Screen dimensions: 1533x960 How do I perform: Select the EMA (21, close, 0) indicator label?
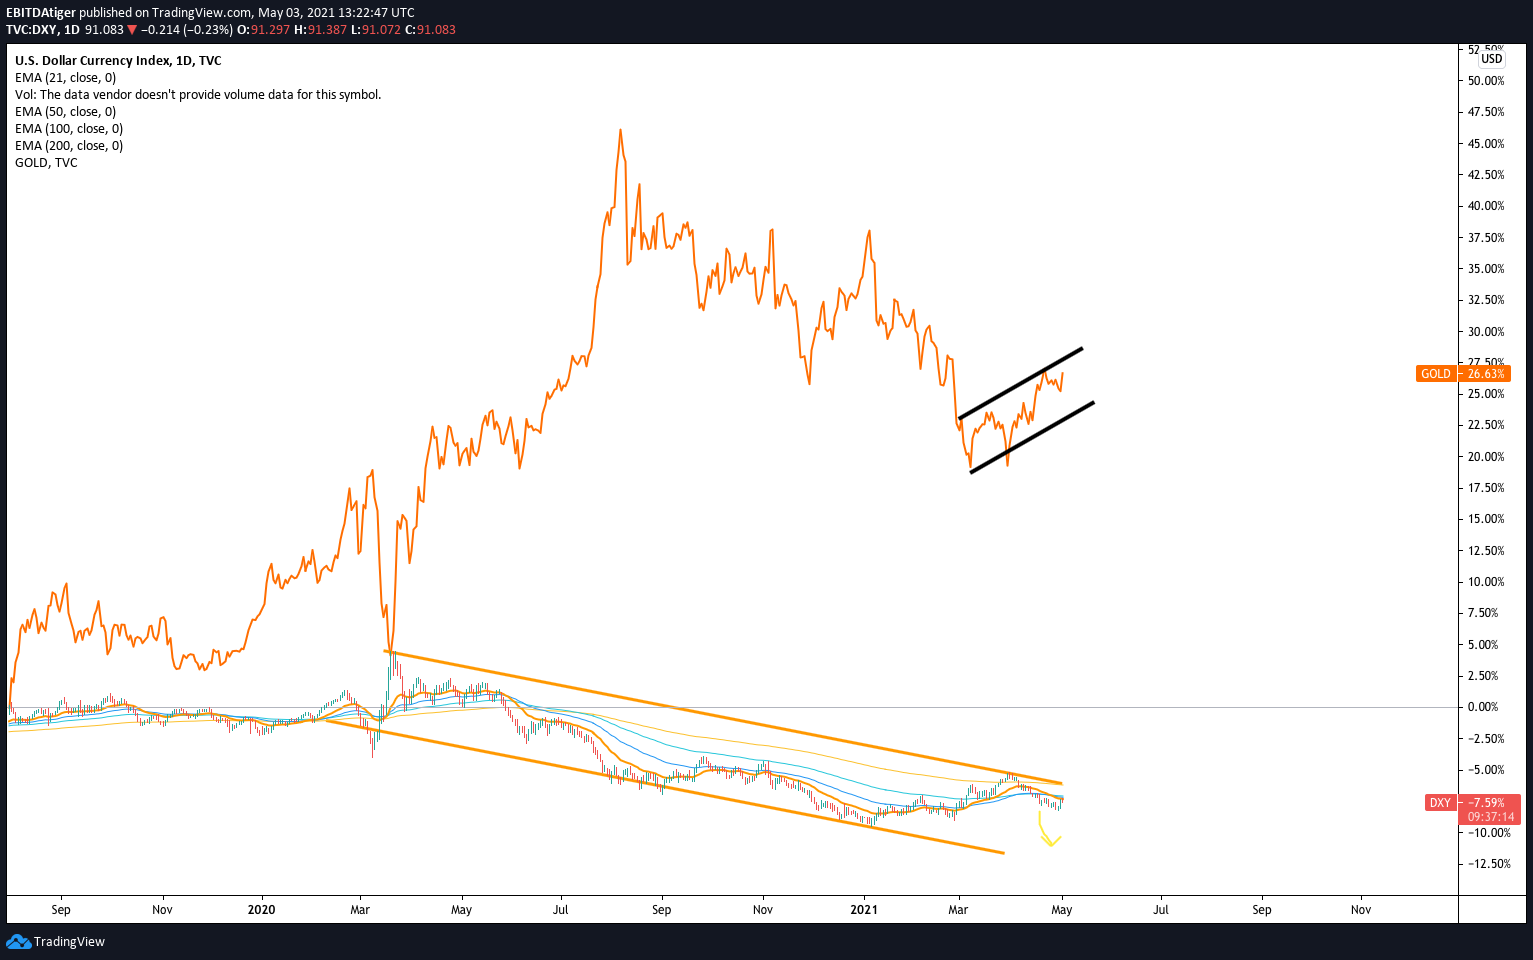coord(65,78)
